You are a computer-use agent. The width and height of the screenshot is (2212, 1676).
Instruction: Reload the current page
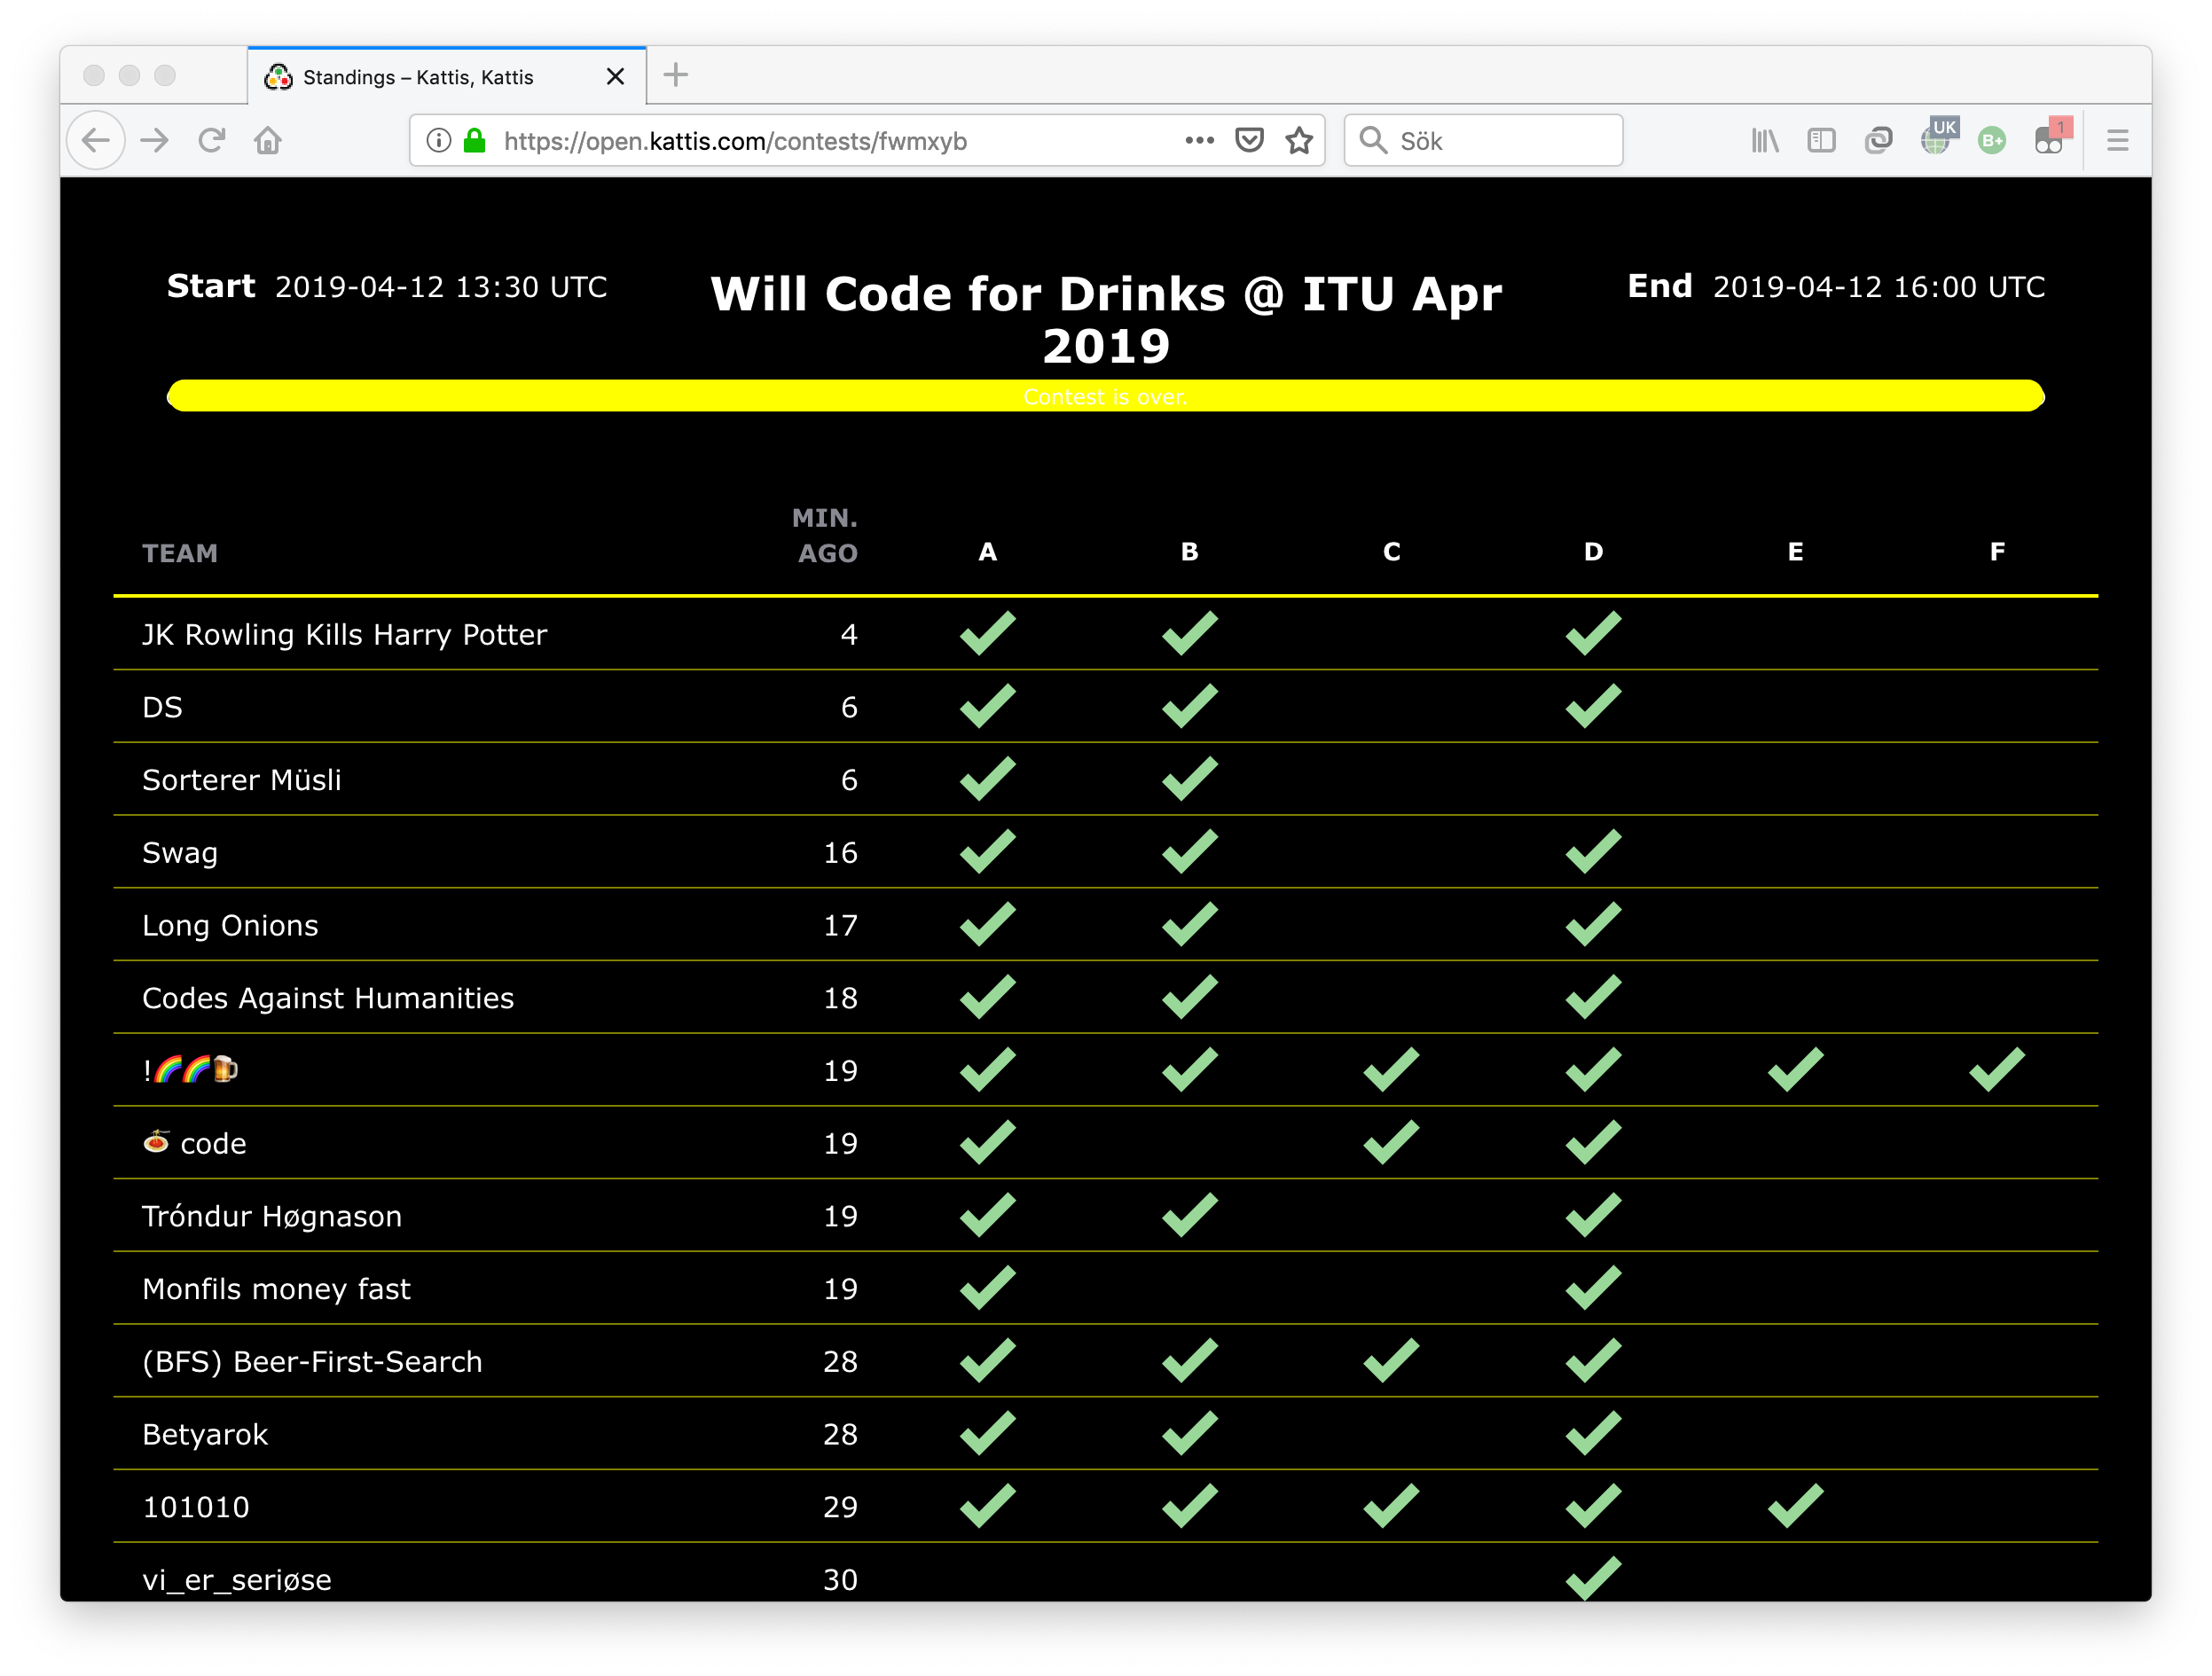point(211,141)
